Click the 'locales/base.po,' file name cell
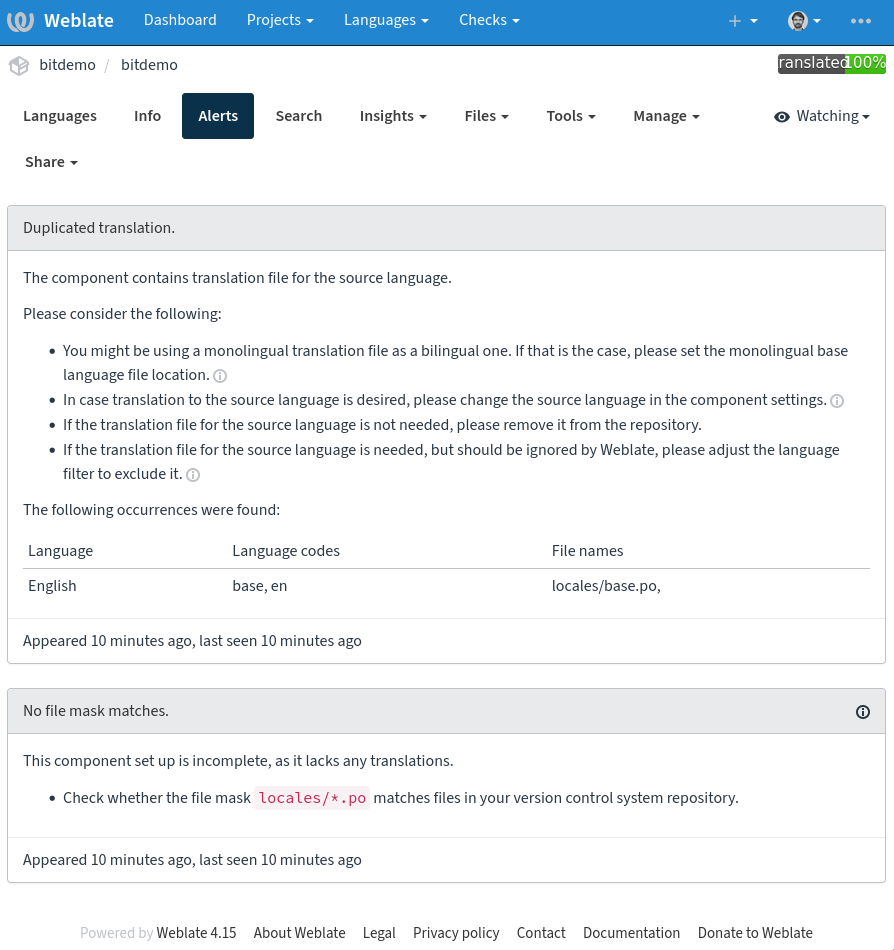Screen dimensions: 894x950 point(606,586)
